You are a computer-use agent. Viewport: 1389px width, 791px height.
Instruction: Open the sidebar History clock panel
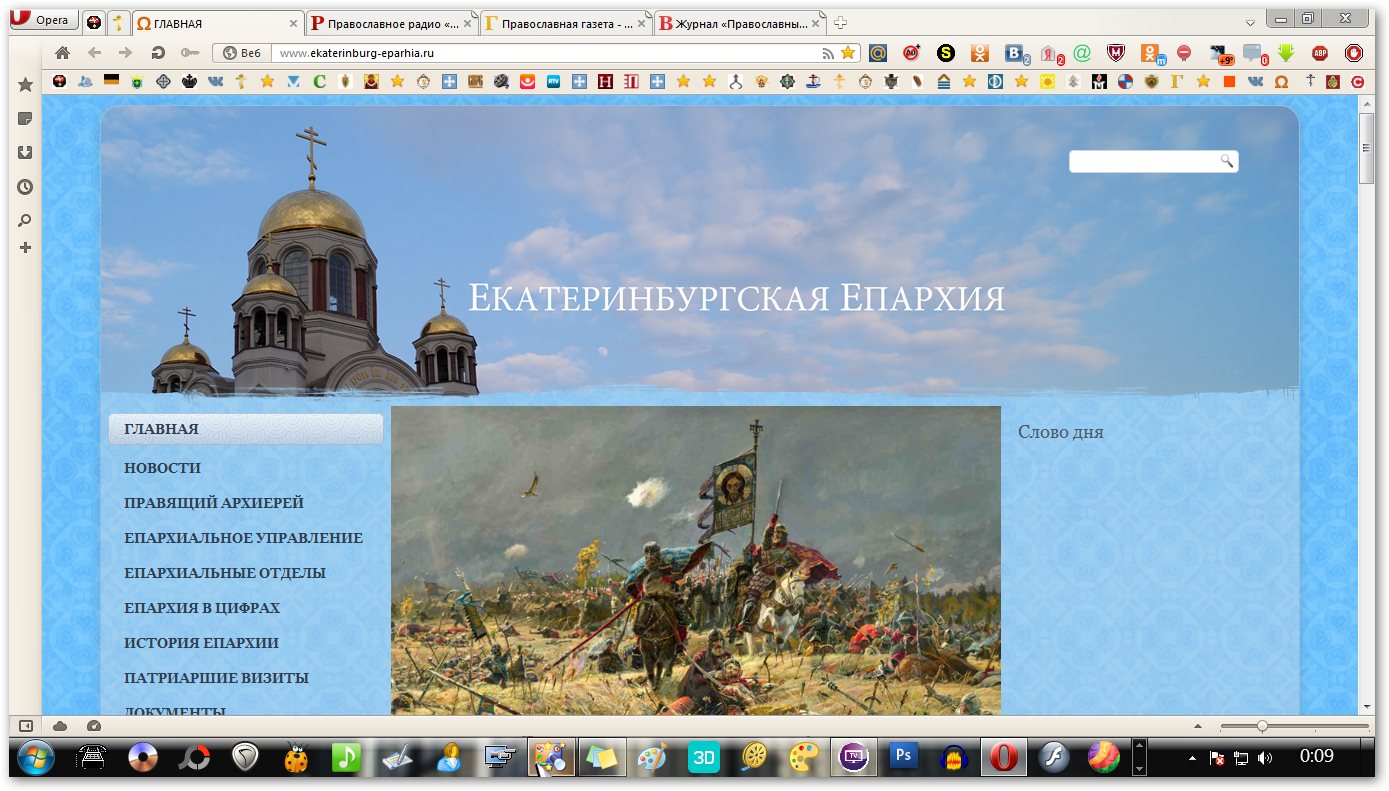pyautogui.click(x=25, y=187)
